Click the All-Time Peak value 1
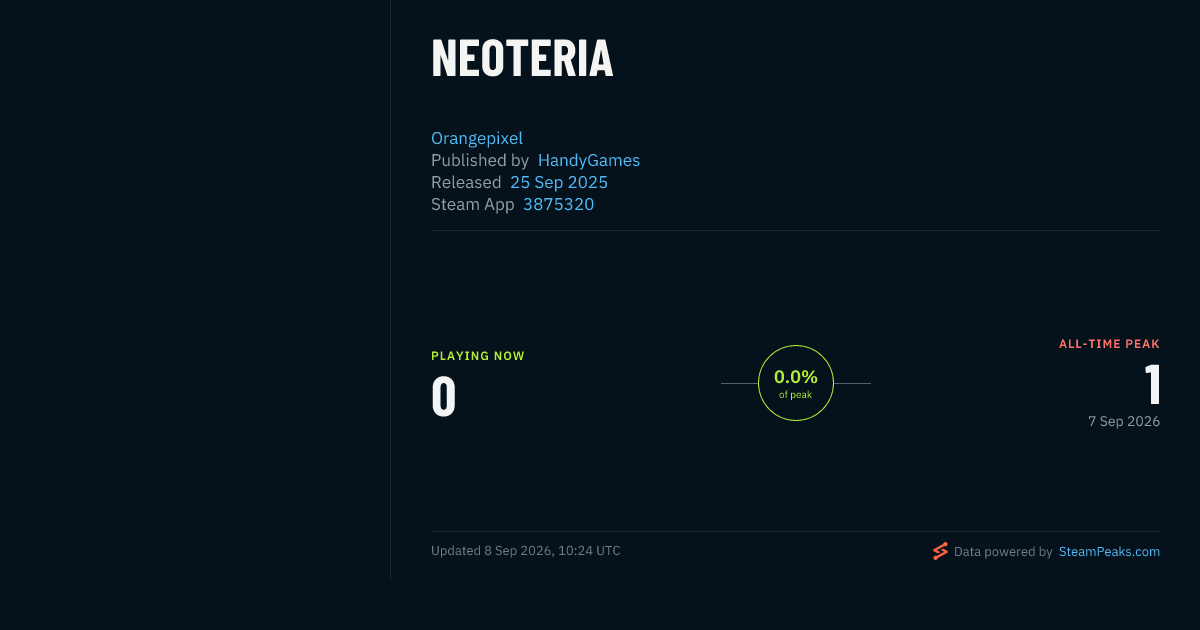Viewport: 1200px width, 630px height. point(1152,385)
